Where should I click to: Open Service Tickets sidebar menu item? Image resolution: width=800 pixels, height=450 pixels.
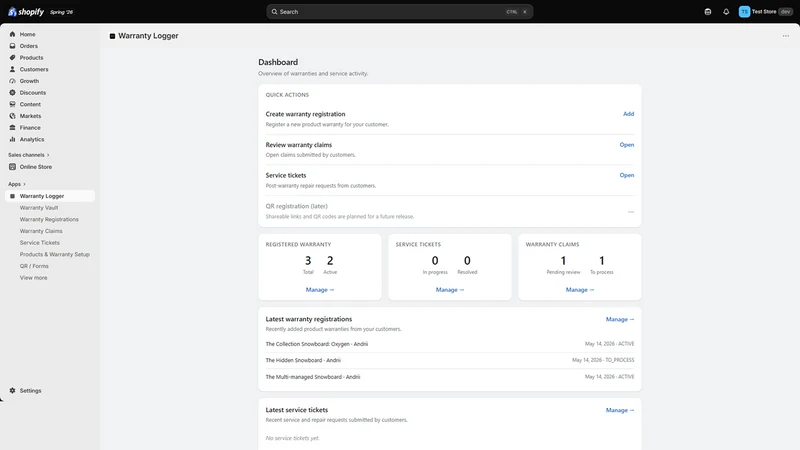click(40, 243)
